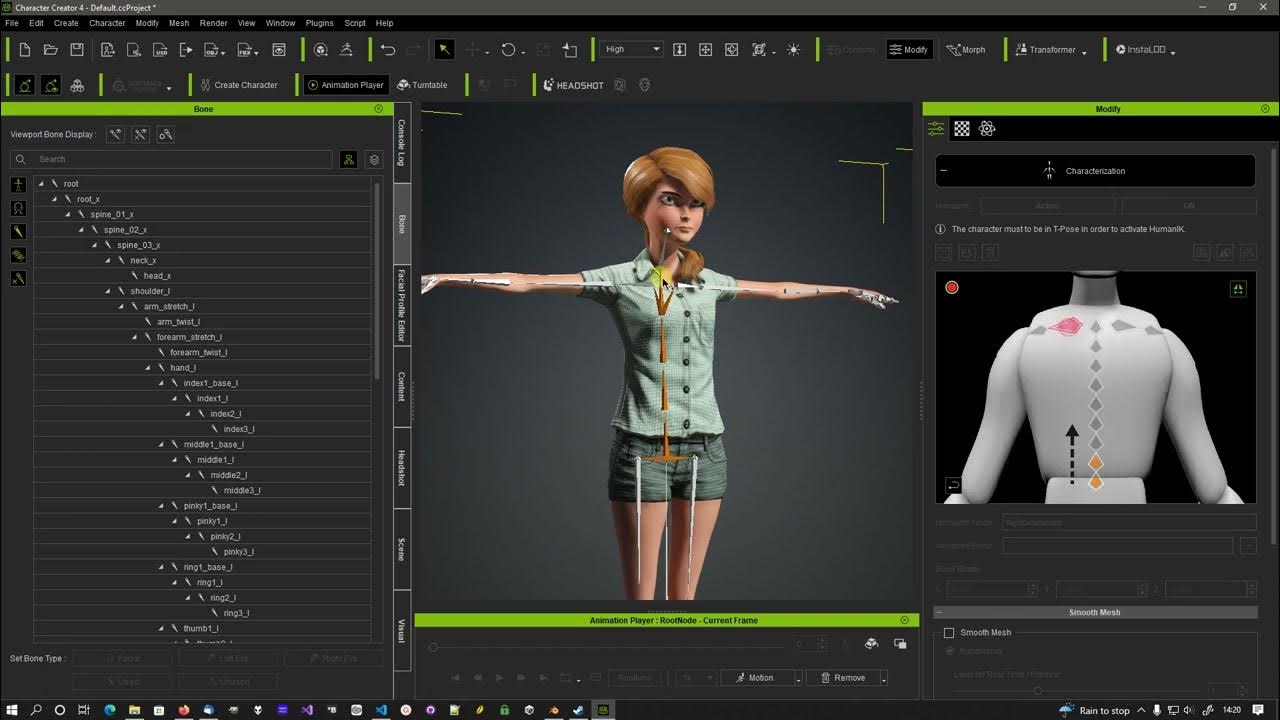Switch to the Scene side tab
This screenshot has width=1280, height=720.
(x=402, y=549)
